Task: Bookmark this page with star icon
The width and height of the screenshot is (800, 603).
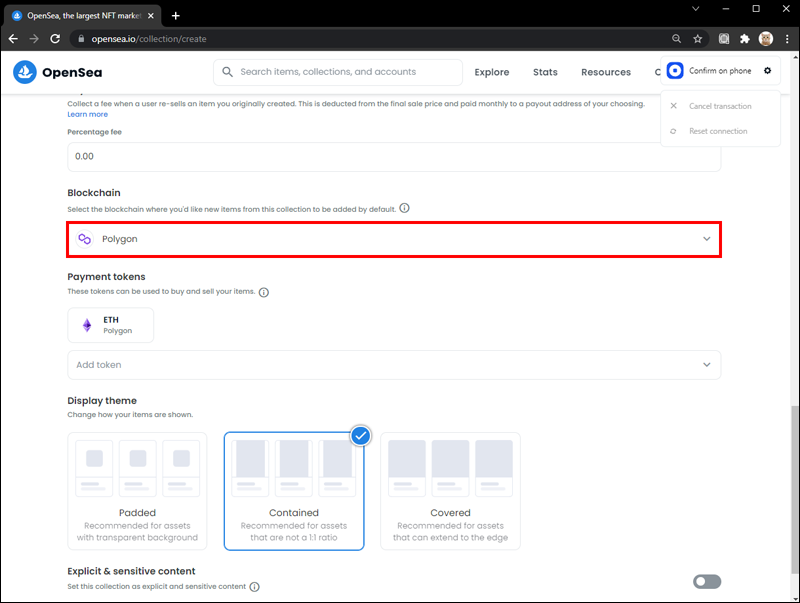Action: point(697,39)
